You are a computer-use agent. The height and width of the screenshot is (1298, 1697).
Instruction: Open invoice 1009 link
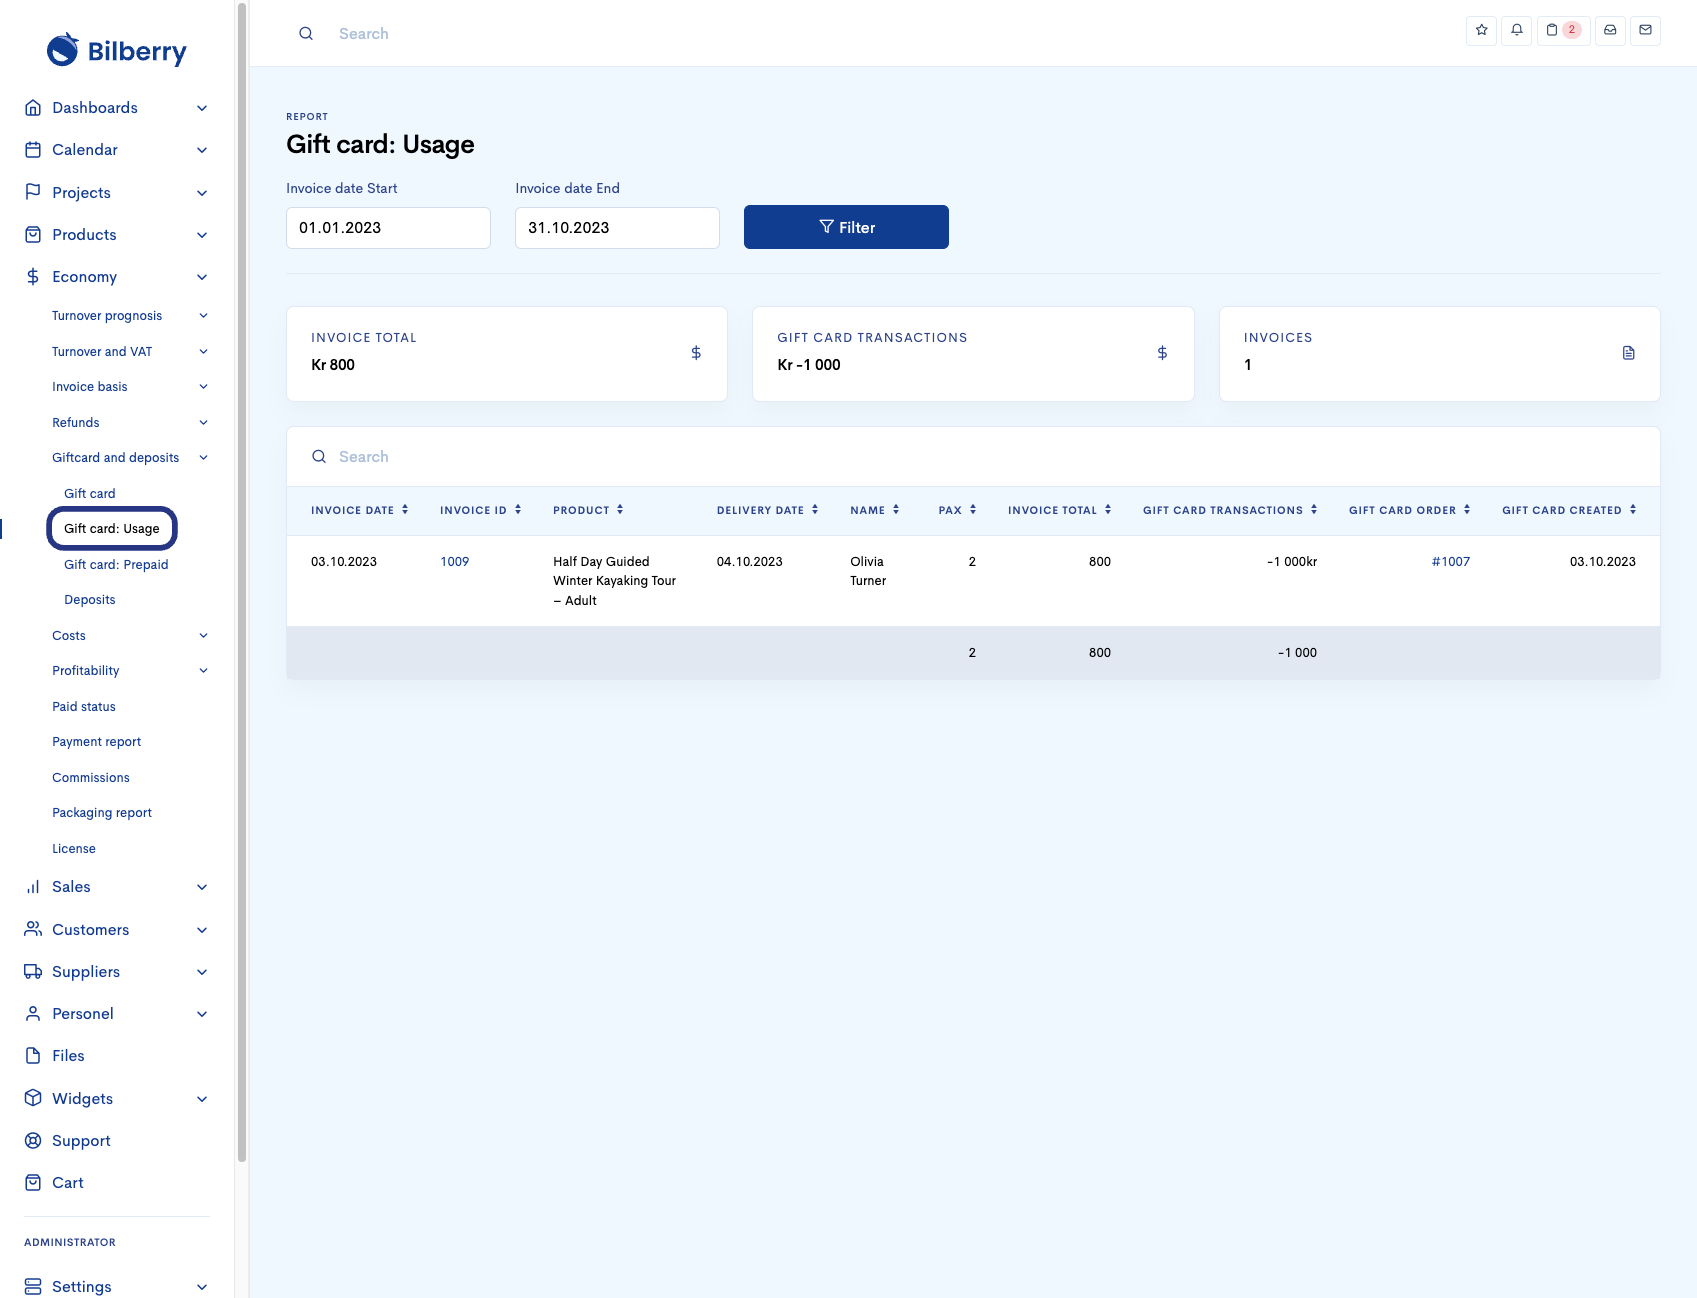[454, 562]
